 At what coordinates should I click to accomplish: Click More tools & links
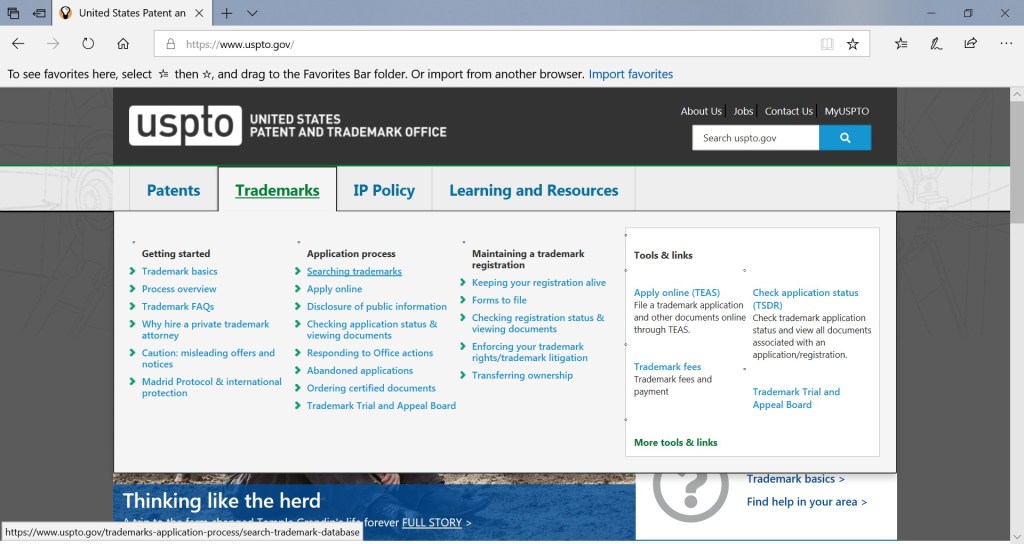tap(675, 442)
